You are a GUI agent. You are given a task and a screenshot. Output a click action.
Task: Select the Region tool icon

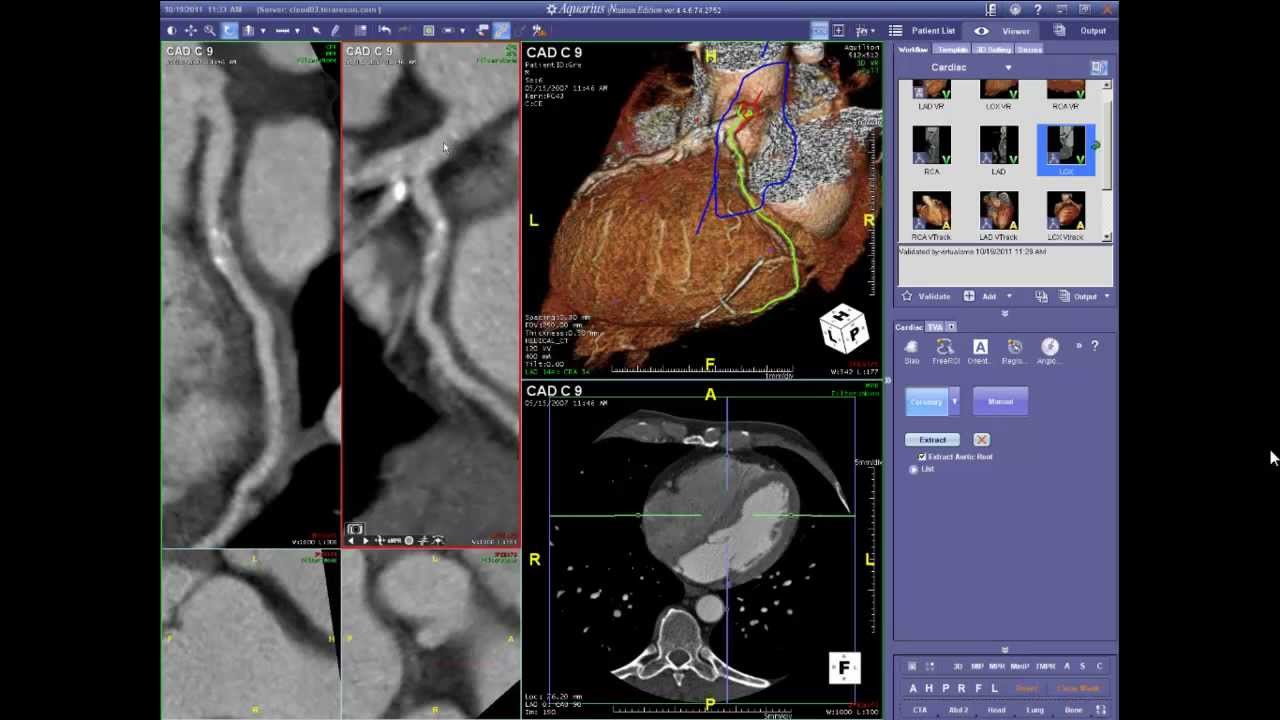tap(1014, 351)
